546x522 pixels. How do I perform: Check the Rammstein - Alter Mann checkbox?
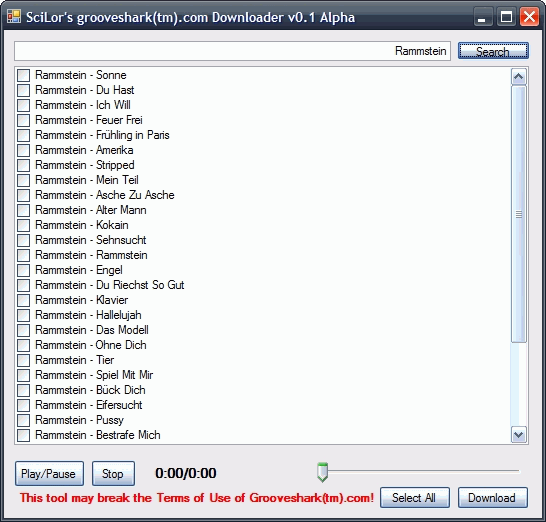23,210
